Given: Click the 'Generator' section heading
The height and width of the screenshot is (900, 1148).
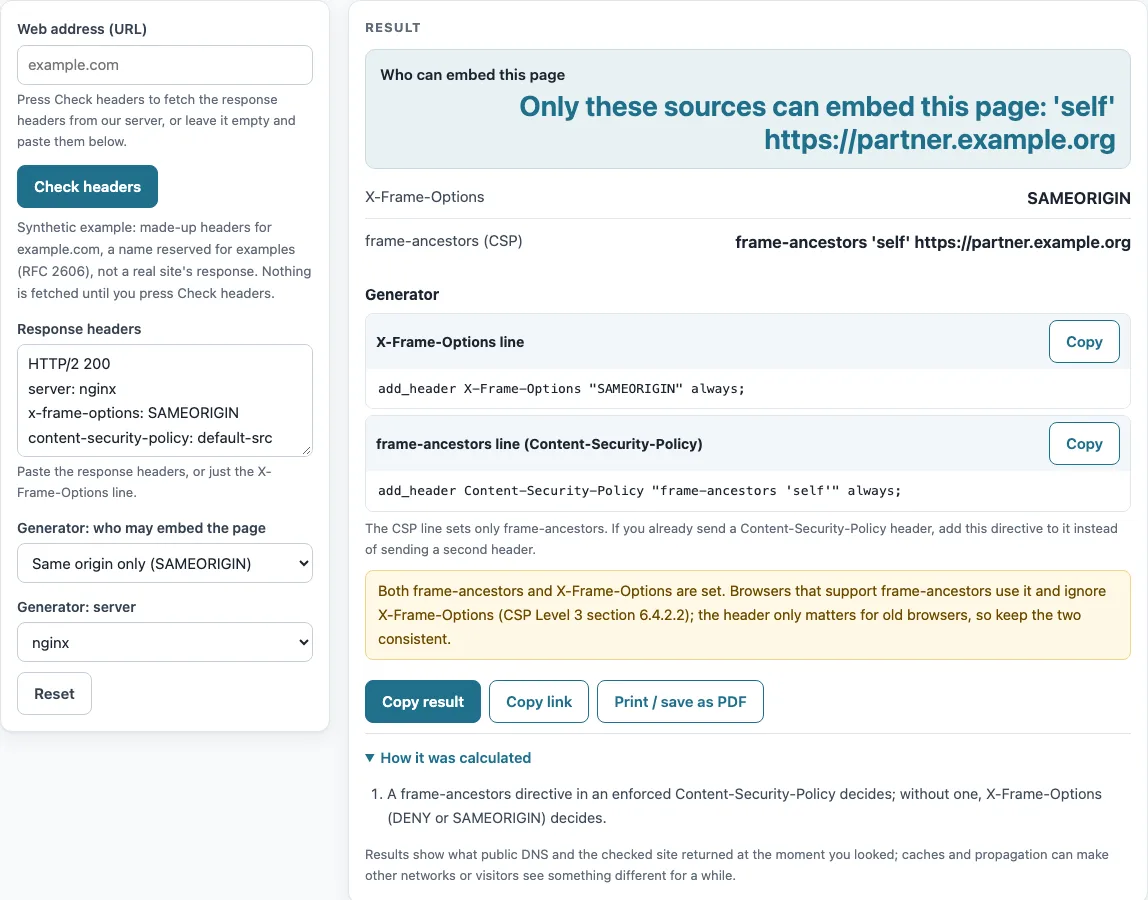Looking at the screenshot, I should coord(402,294).
